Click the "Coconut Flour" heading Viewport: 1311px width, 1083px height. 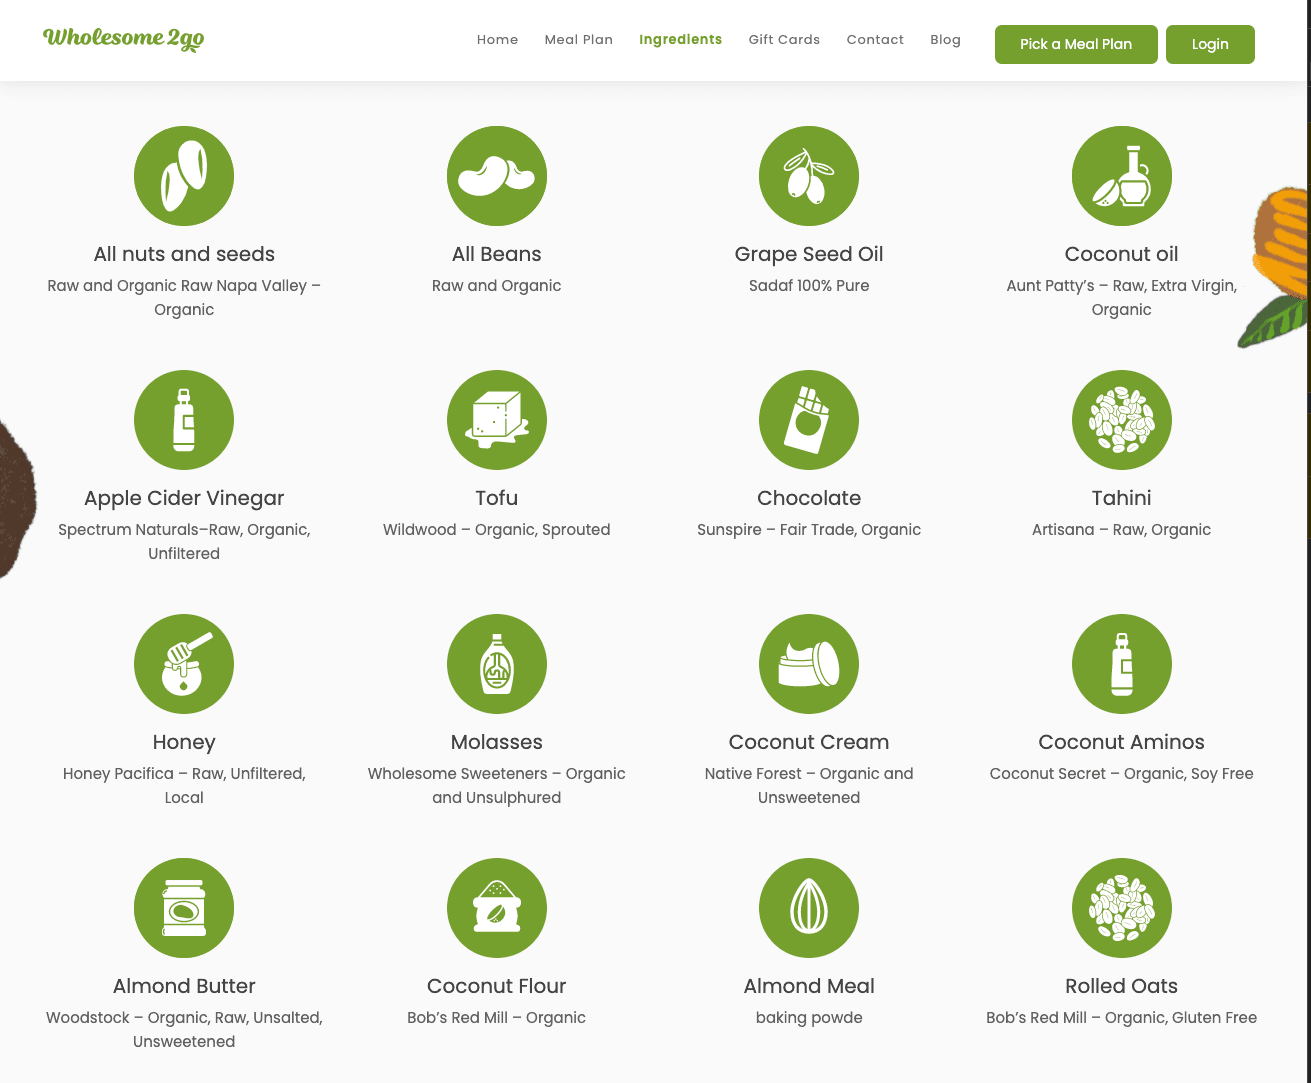point(497,986)
